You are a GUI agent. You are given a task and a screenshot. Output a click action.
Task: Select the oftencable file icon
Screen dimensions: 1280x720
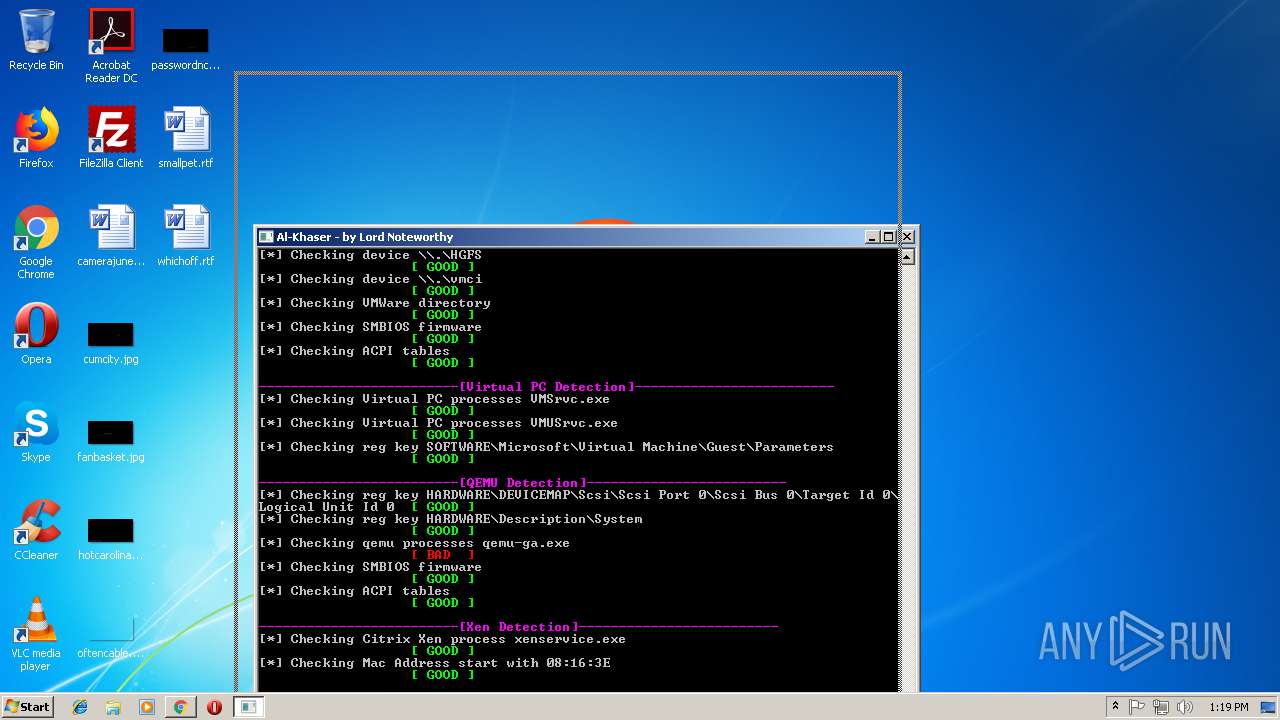[111, 635]
